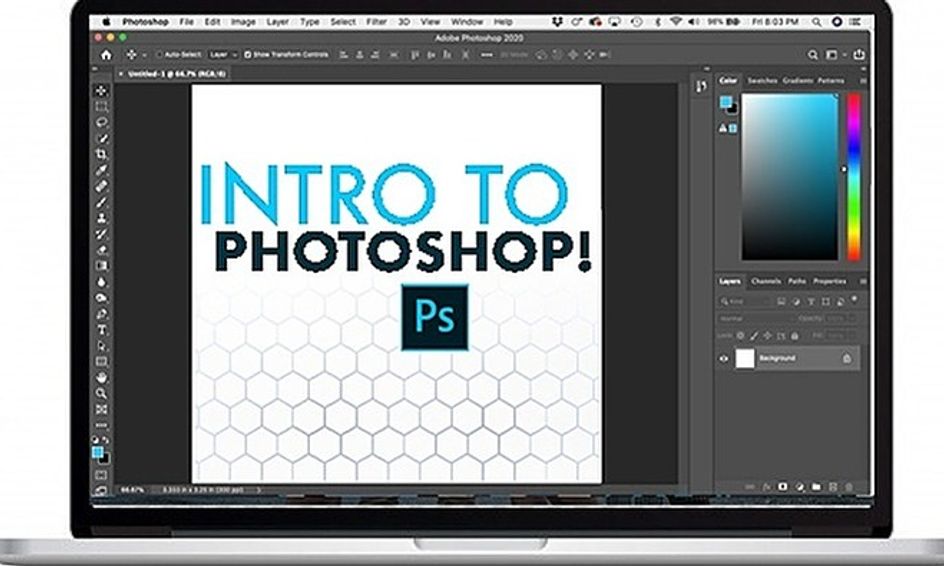
Task: Switch to the Paths tab
Action: 797,281
